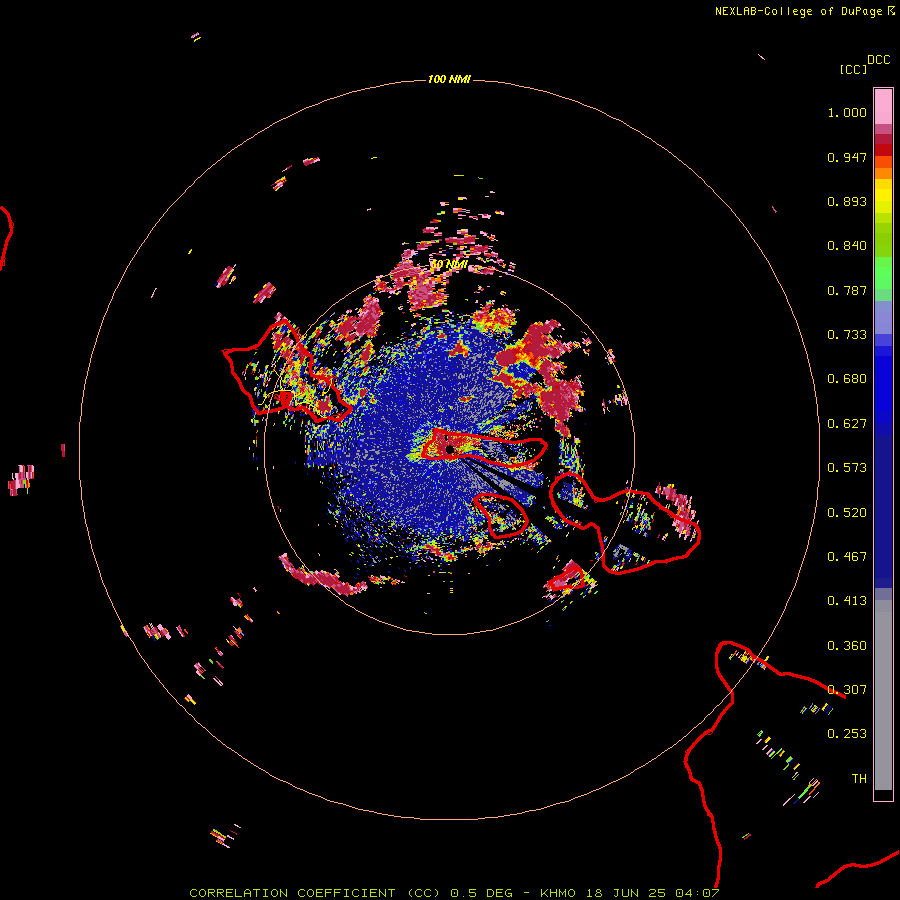Click the light pink swatch beside 1.000
Viewport: 900px width, 900px height.
[883, 107]
